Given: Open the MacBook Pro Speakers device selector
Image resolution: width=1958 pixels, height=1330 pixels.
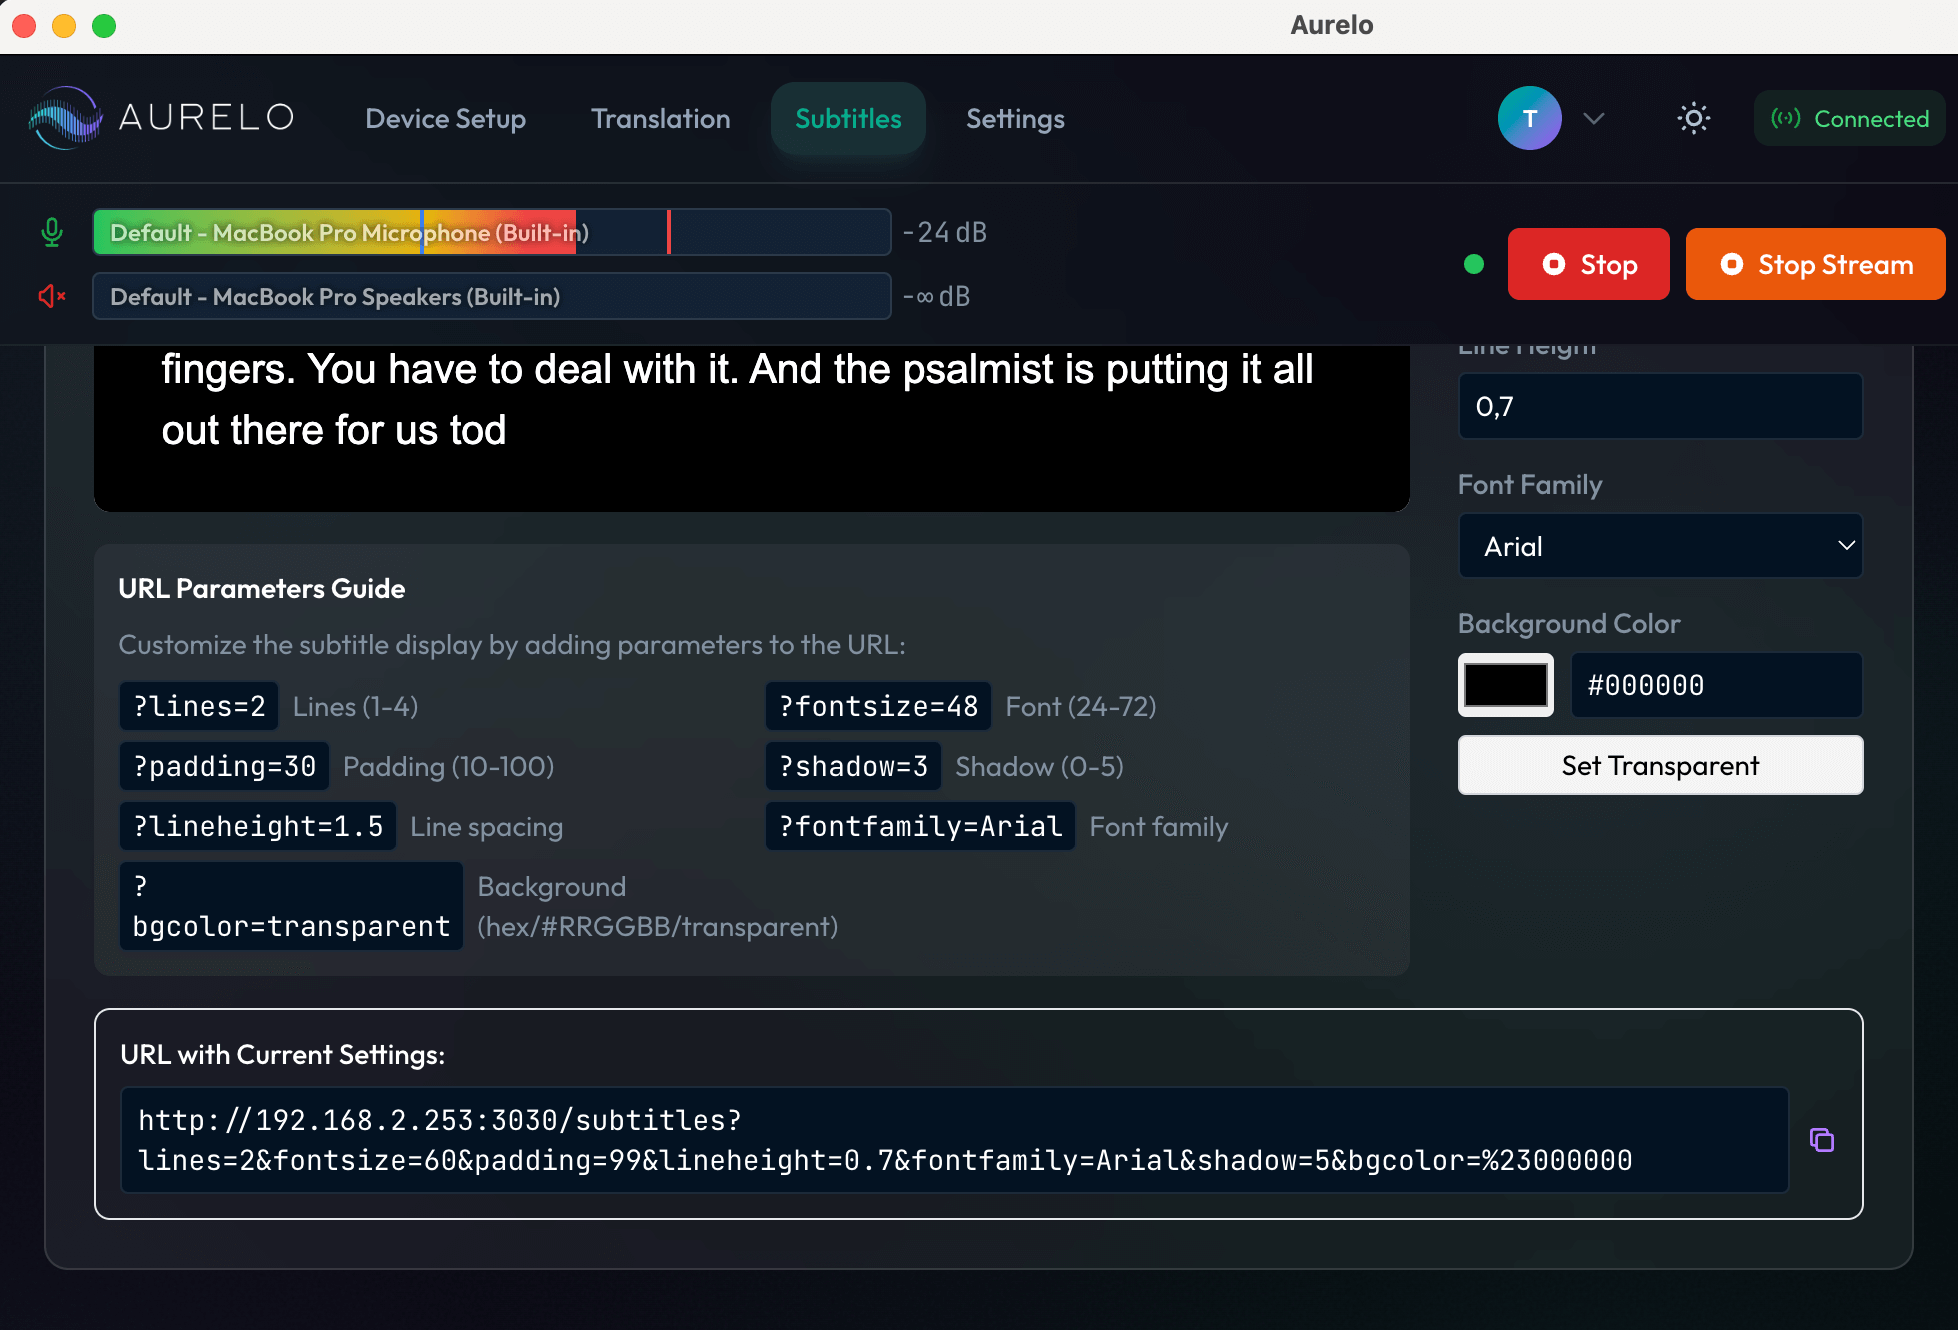Looking at the screenshot, I should (x=490, y=296).
